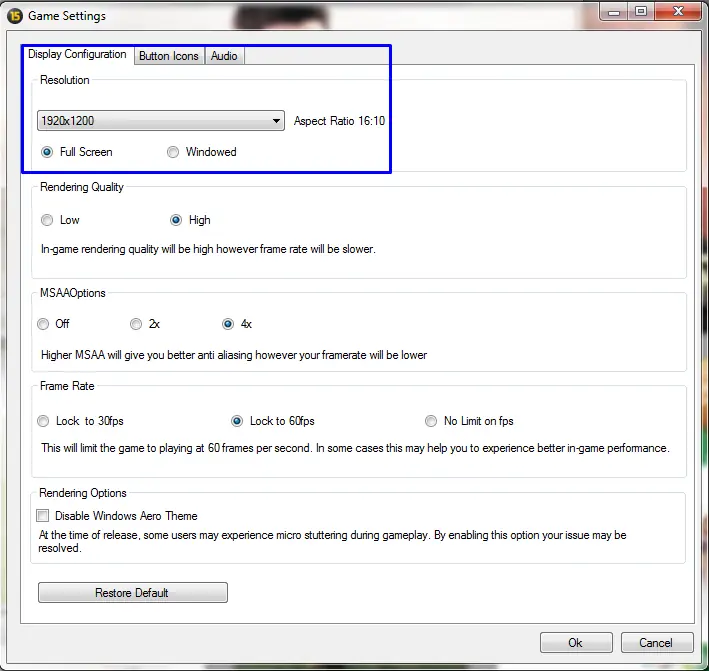This screenshot has width=709, height=671.
Task: Click the MSAAOptions group label
Action: click(73, 293)
